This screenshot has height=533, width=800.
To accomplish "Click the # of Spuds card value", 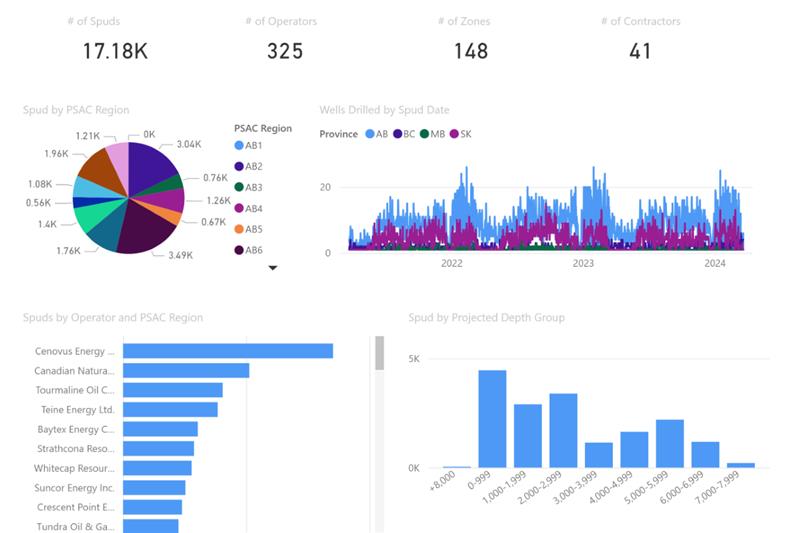I will [115, 50].
